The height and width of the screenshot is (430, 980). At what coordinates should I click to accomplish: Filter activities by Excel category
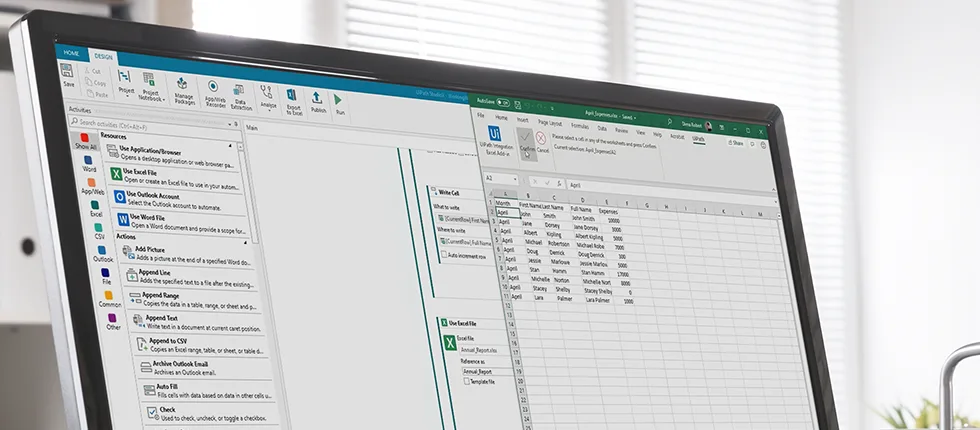click(x=95, y=209)
